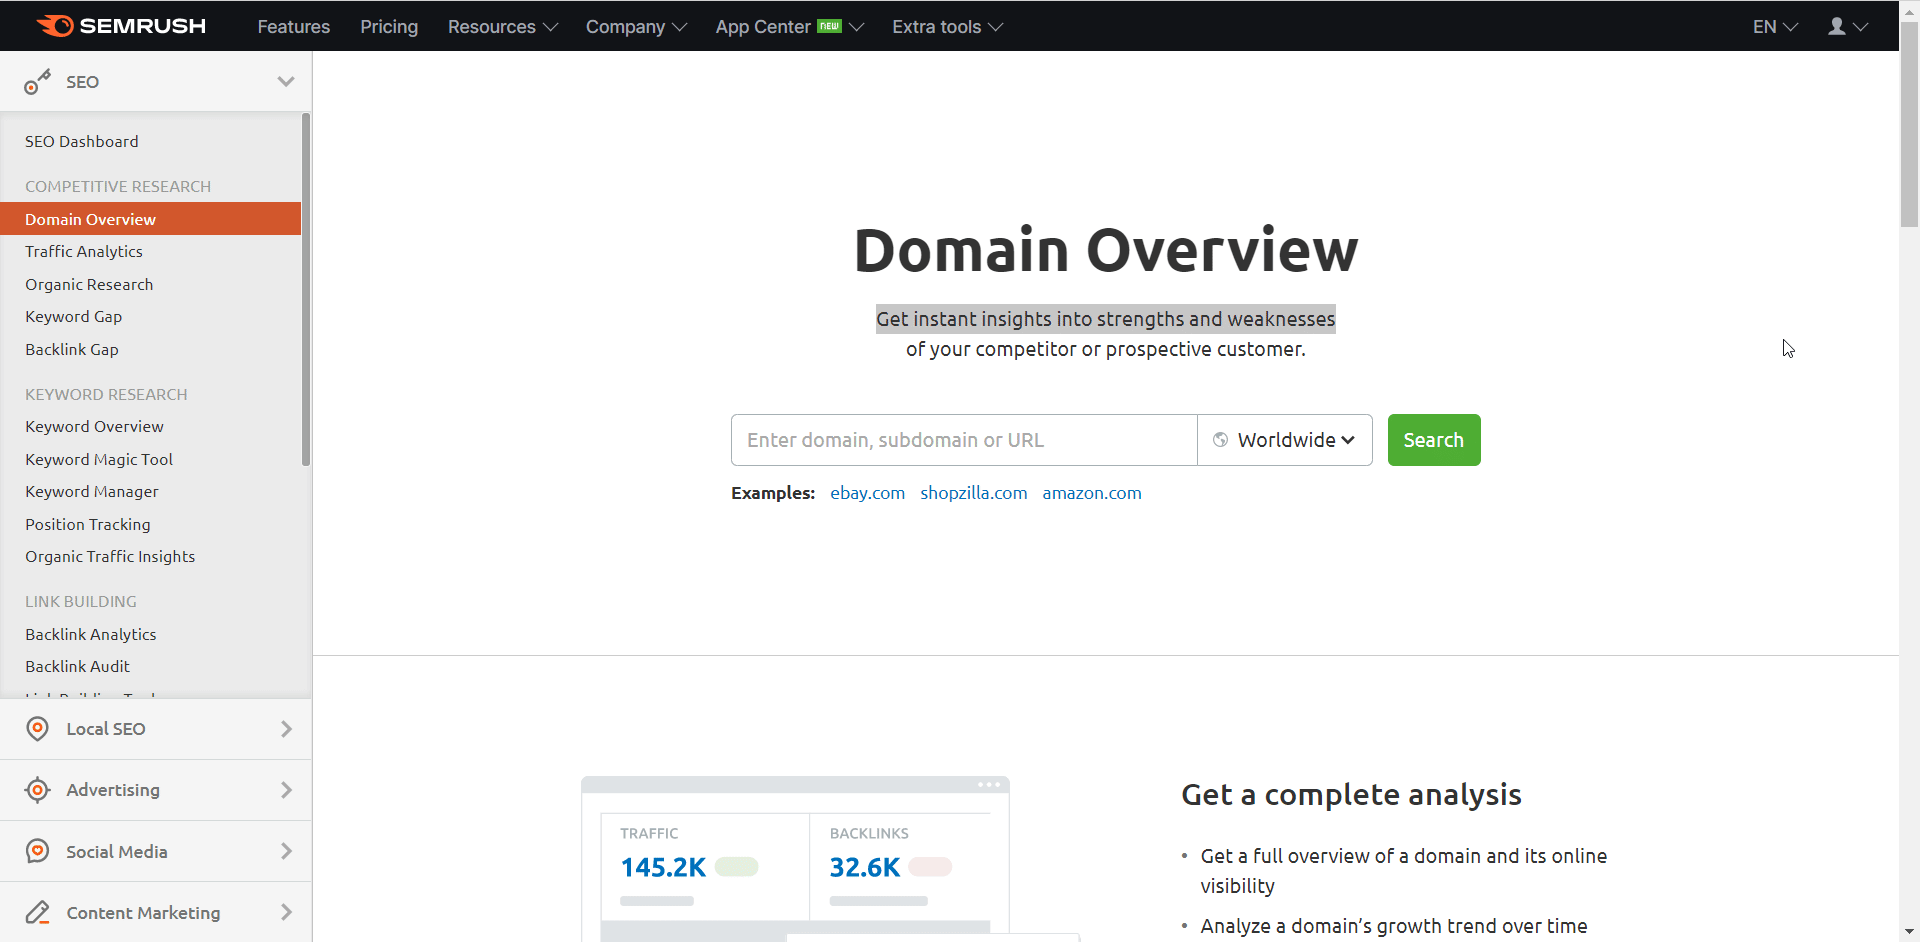The width and height of the screenshot is (1920, 942).
Task: Open the Extra tools dropdown
Action: pos(947,27)
